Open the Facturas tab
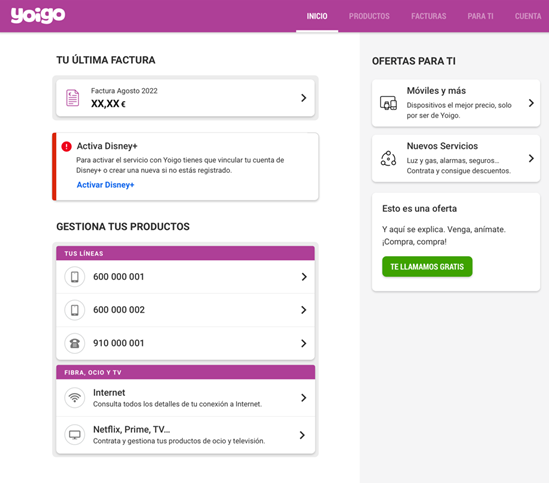Screen dimensions: 549x483 (x=429, y=16)
